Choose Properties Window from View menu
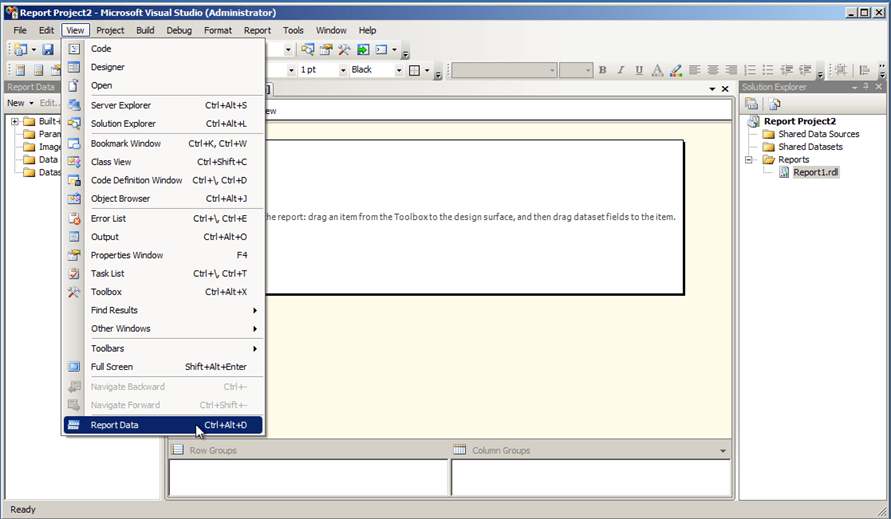This screenshot has width=891, height=519. coord(163,255)
